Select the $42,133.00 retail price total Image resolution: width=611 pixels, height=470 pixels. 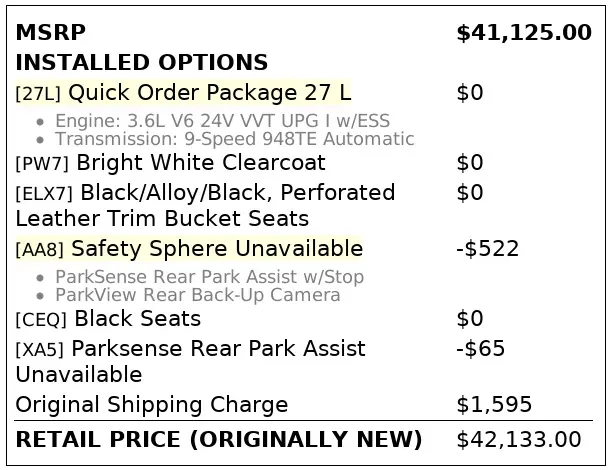click(x=518, y=439)
